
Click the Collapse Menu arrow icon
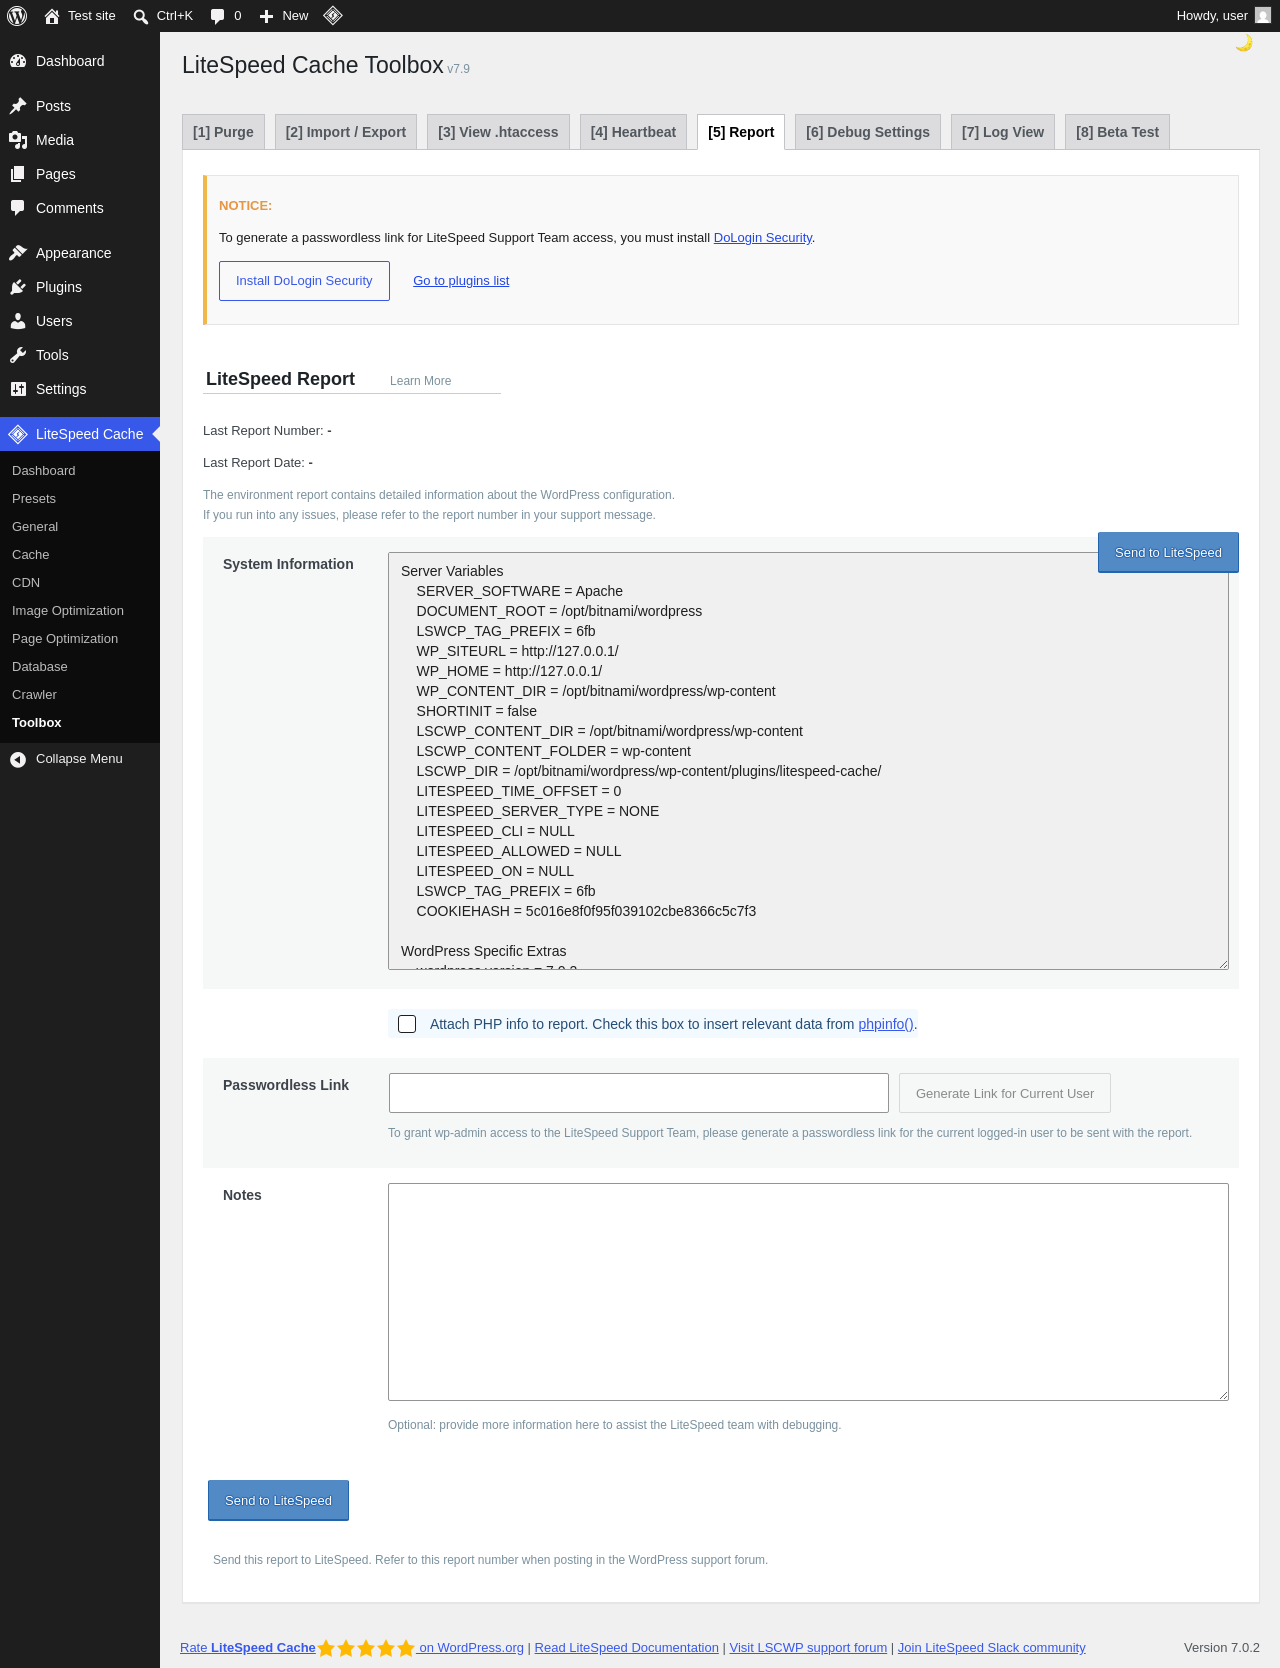[x=18, y=760]
